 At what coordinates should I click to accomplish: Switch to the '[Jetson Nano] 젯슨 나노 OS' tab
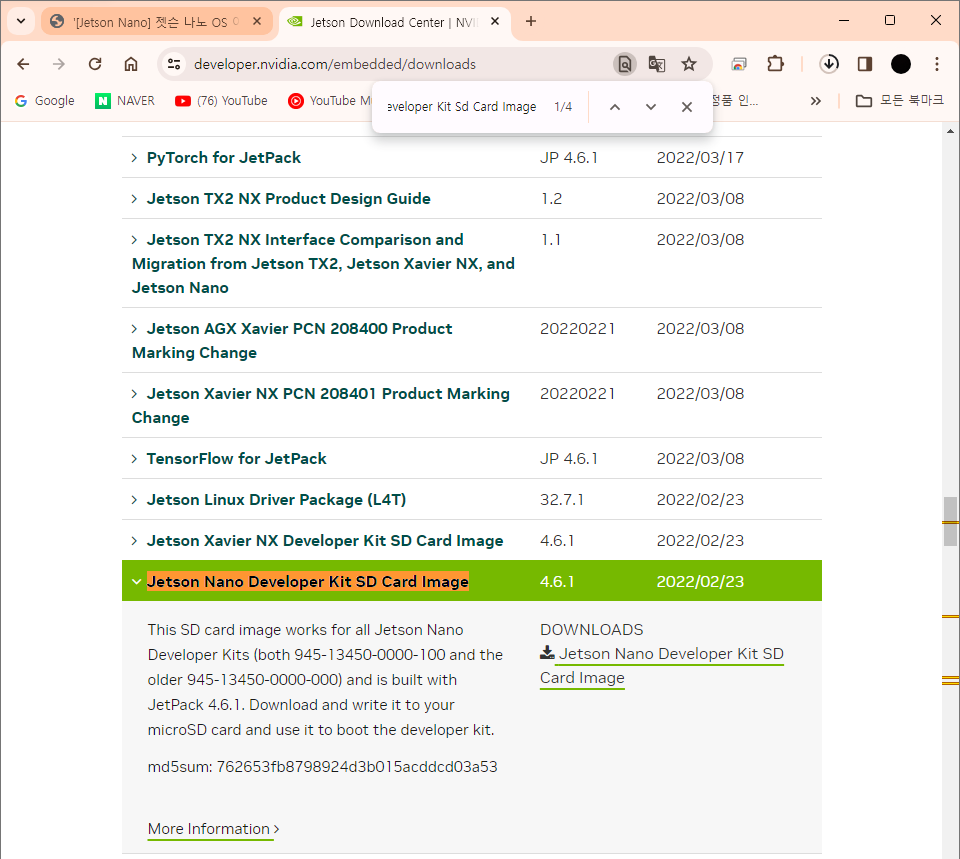click(x=157, y=21)
